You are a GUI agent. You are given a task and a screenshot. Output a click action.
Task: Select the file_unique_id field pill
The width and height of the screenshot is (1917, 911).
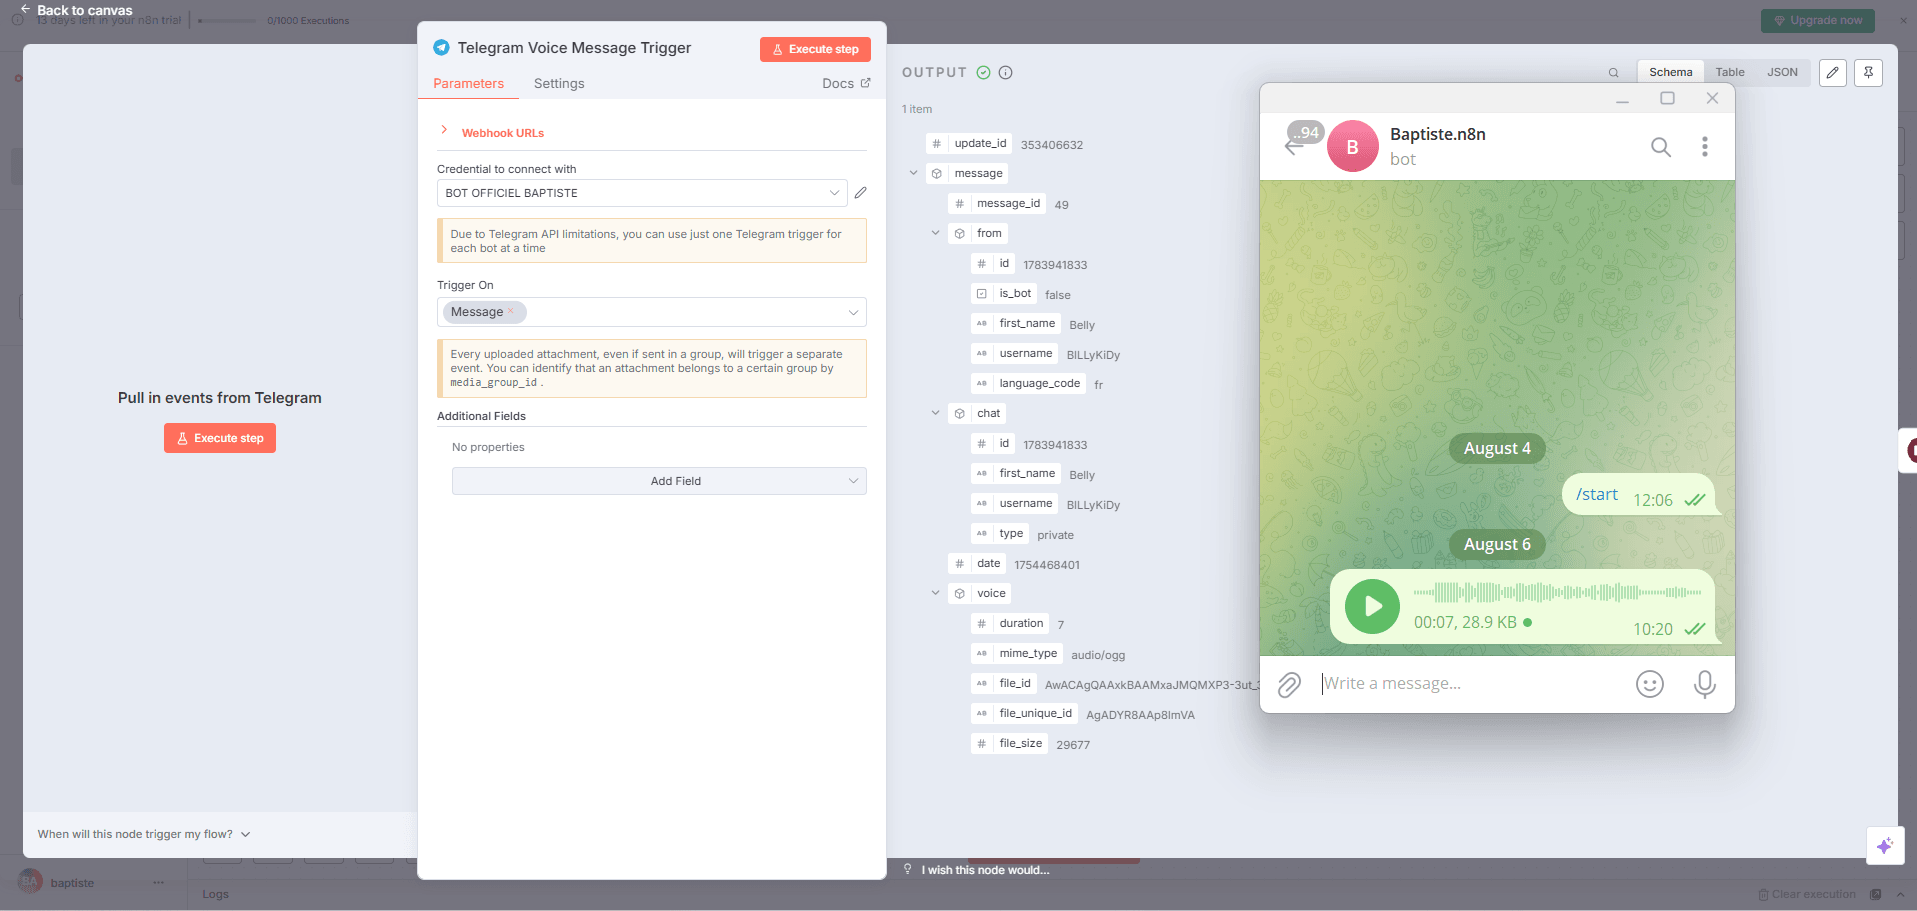click(1024, 713)
